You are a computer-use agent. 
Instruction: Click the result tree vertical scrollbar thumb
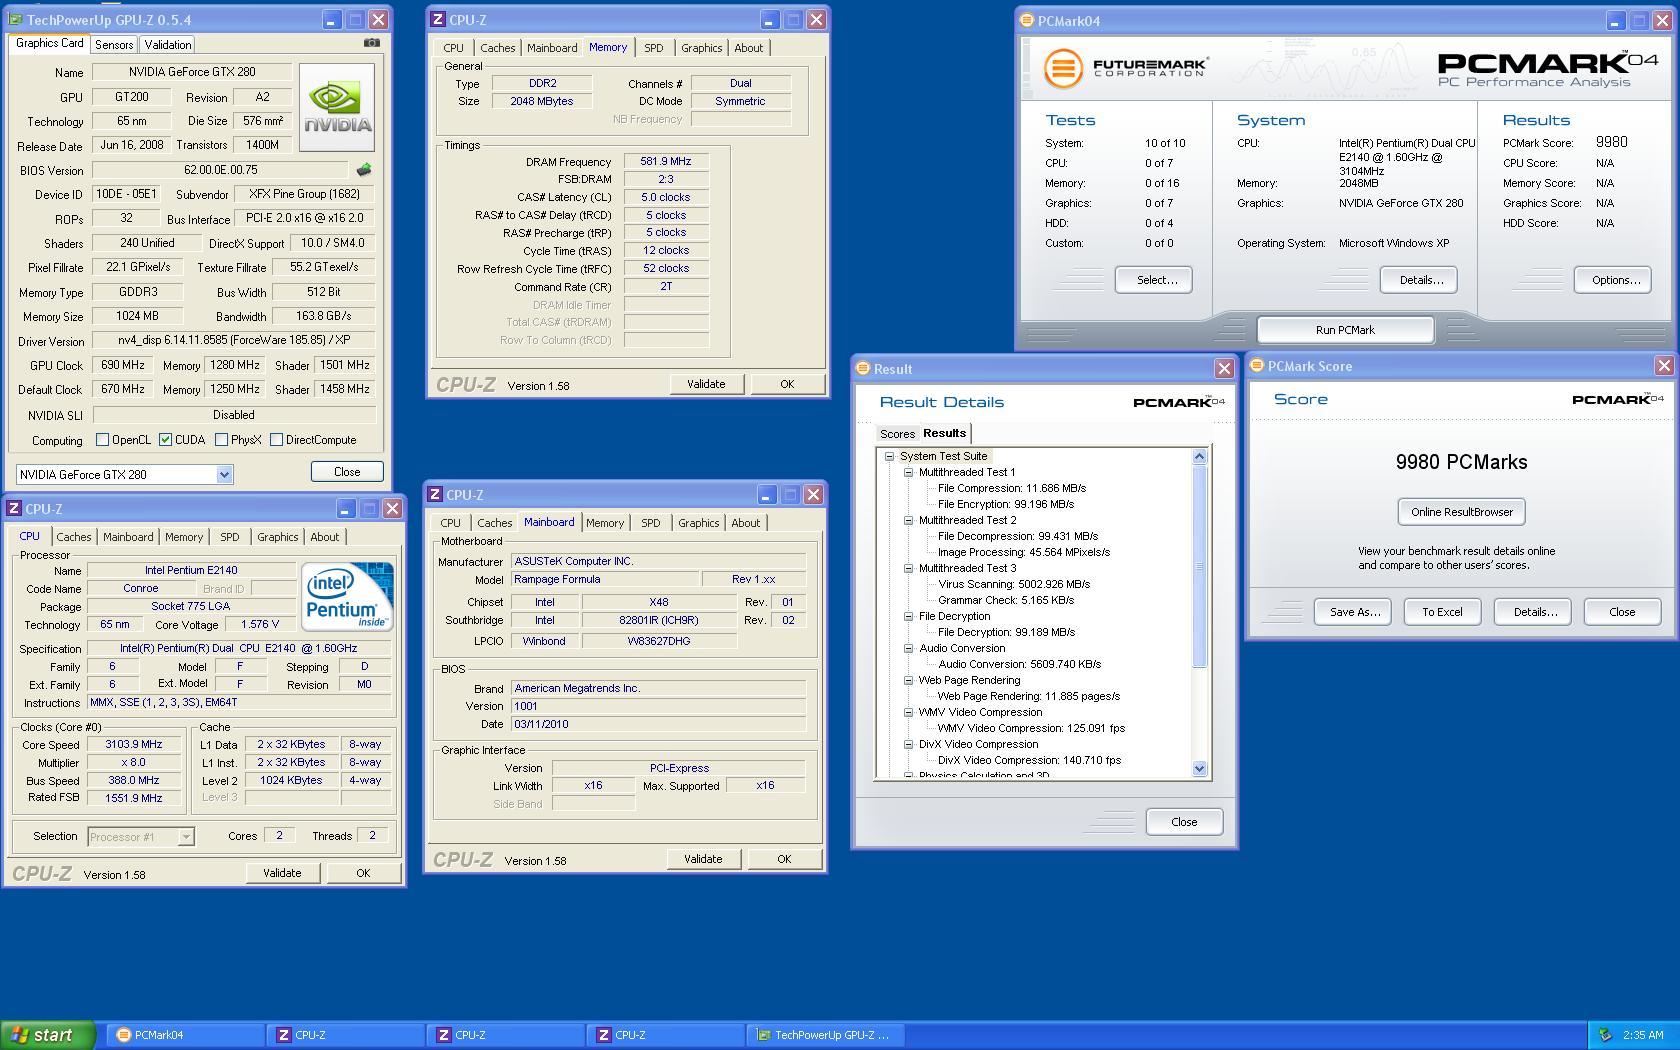pos(1200,566)
